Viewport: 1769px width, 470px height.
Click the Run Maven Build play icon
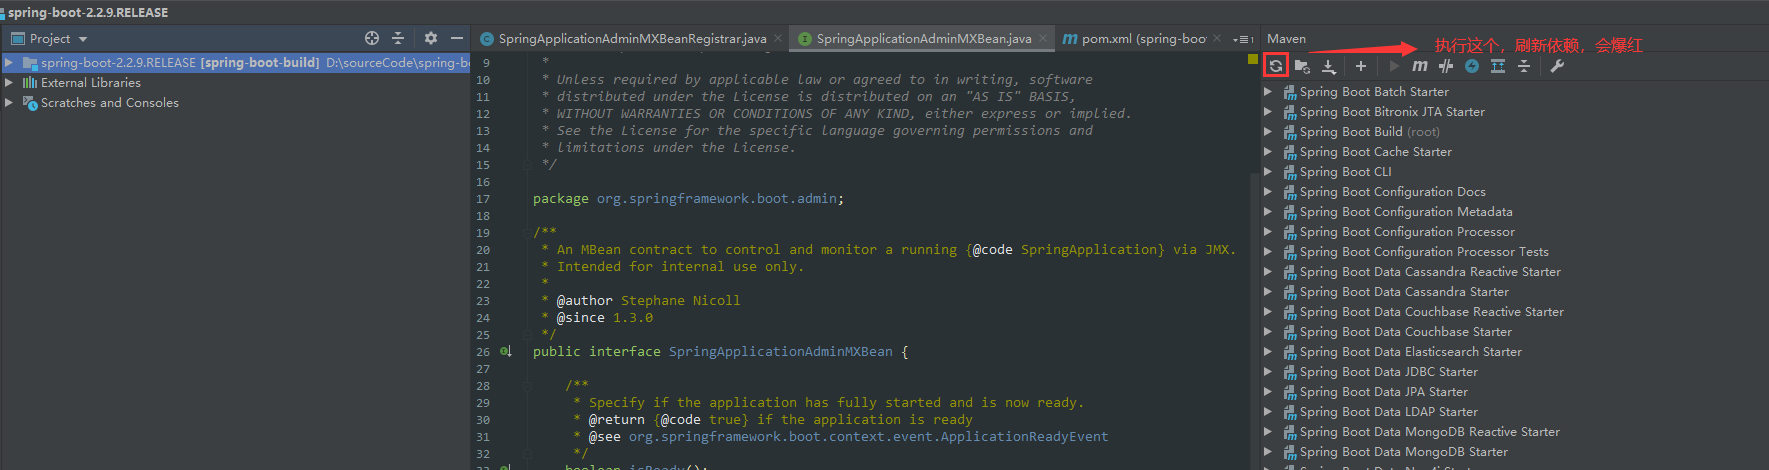click(x=1394, y=66)
